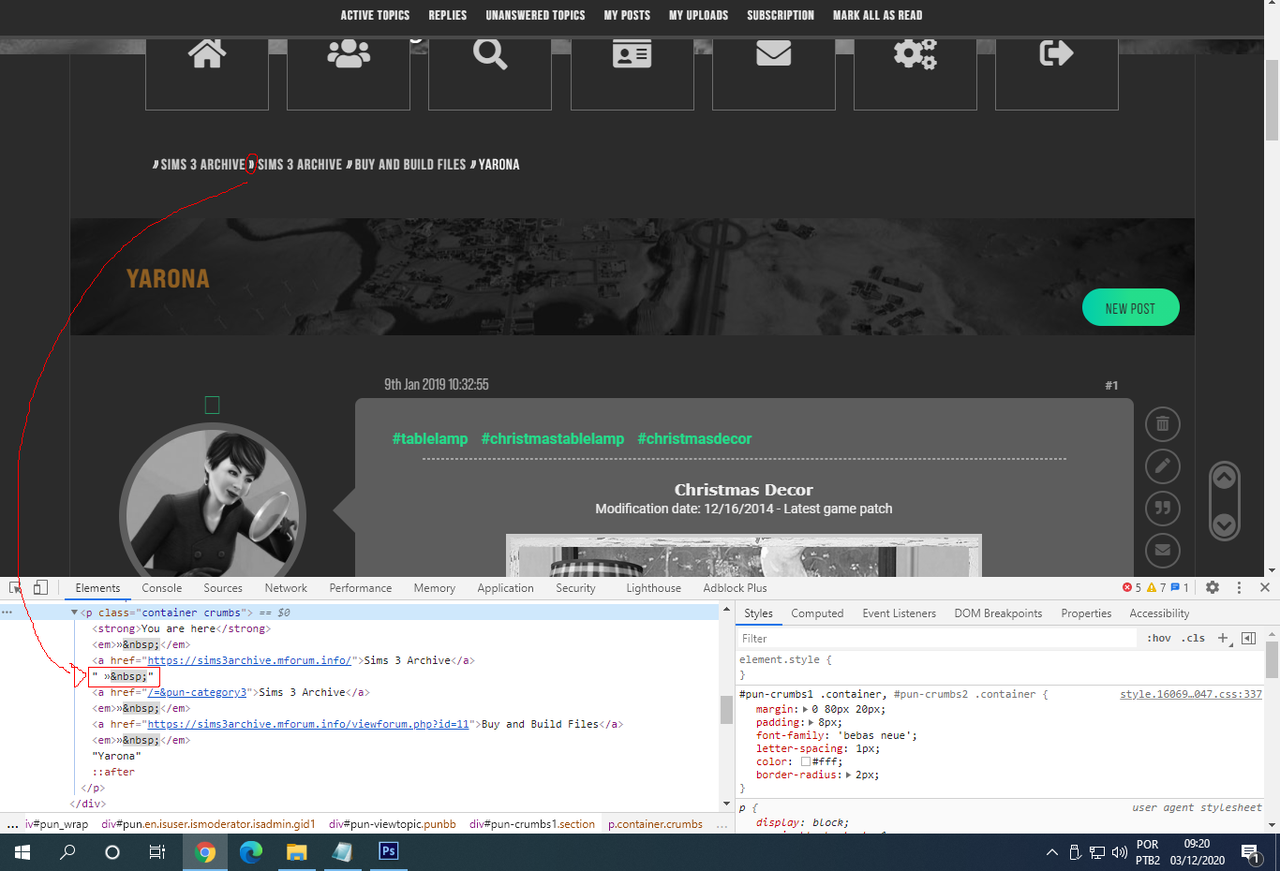Click the magnifier search icon
The height and width of the screenshot is (871, 1280).
pos(490,53)
